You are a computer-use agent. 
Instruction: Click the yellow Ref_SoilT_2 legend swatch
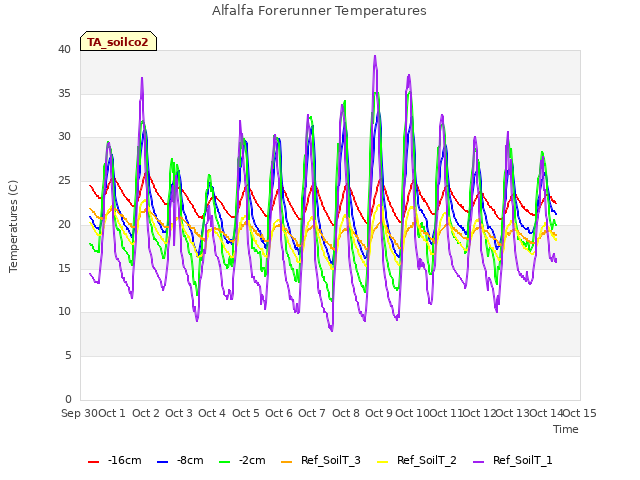[382, 462]
